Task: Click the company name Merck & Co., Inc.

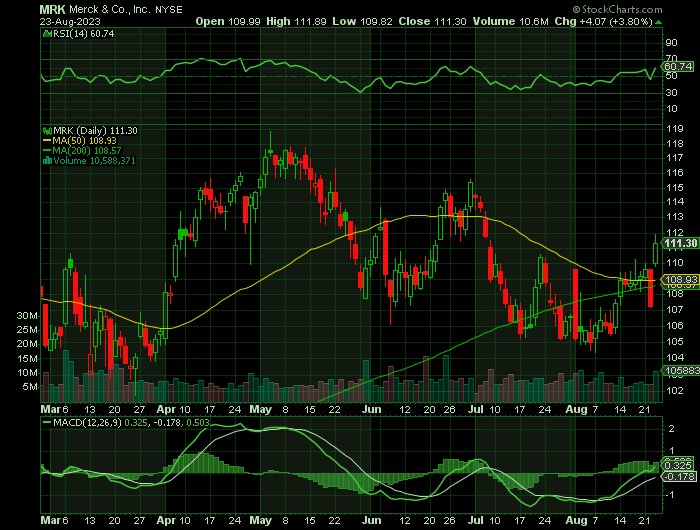Action: pos(109,9)
